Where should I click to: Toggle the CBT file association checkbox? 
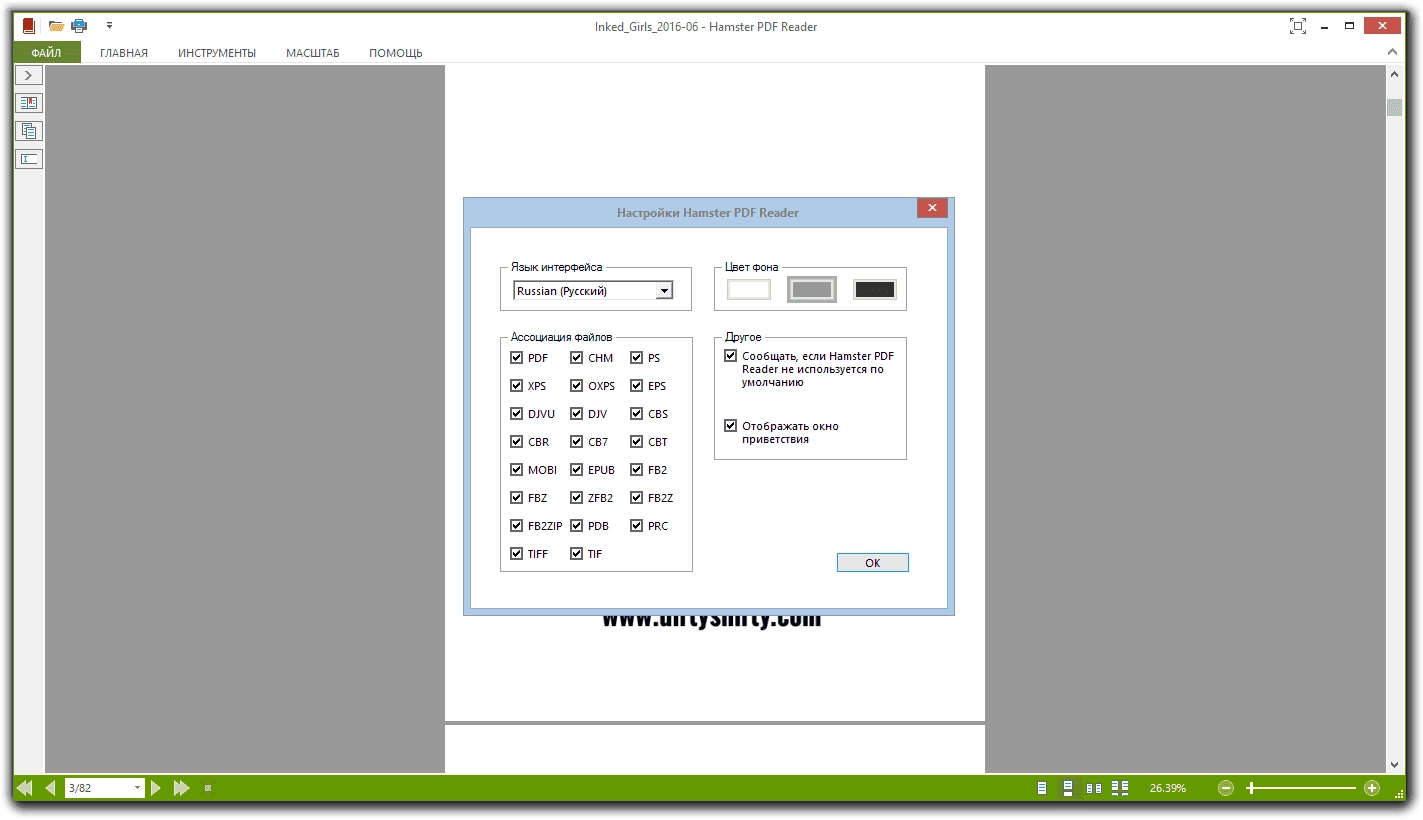point(637,441)
